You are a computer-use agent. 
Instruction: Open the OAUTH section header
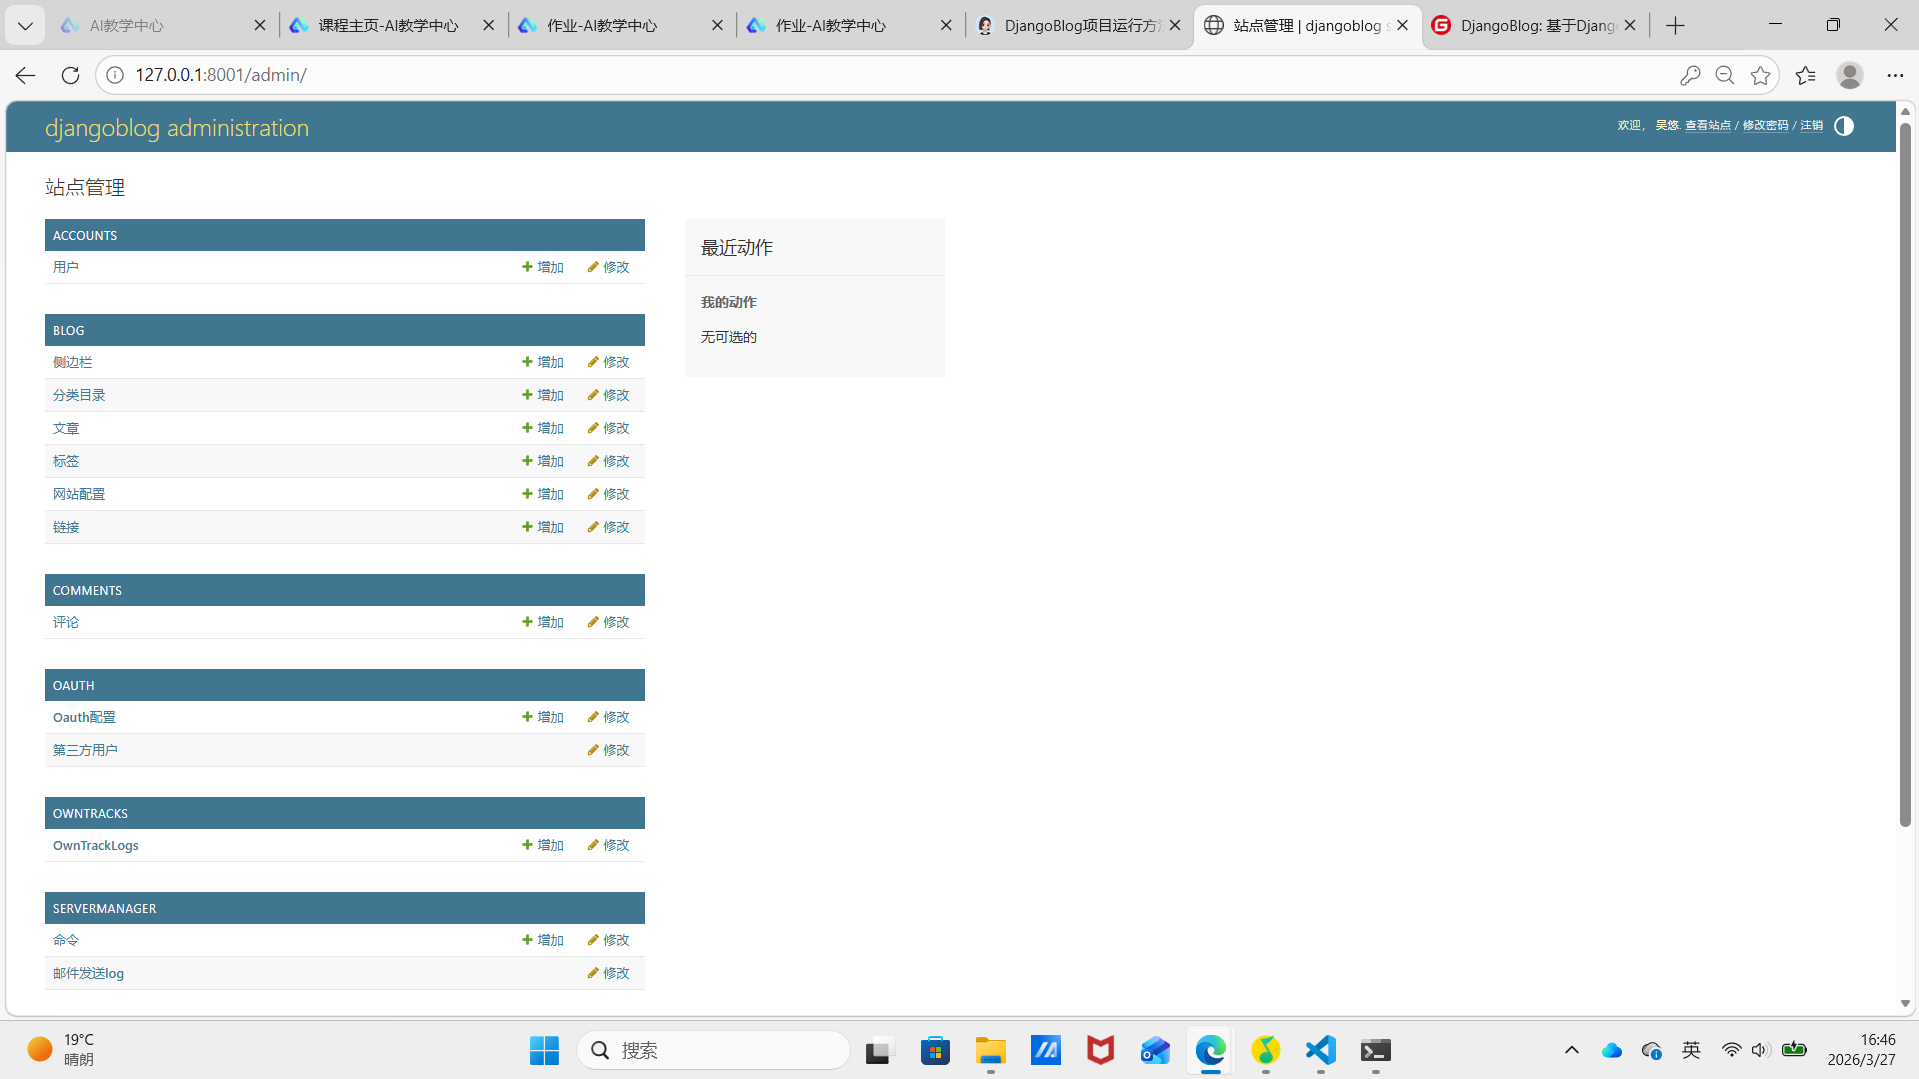coord(74,686)
